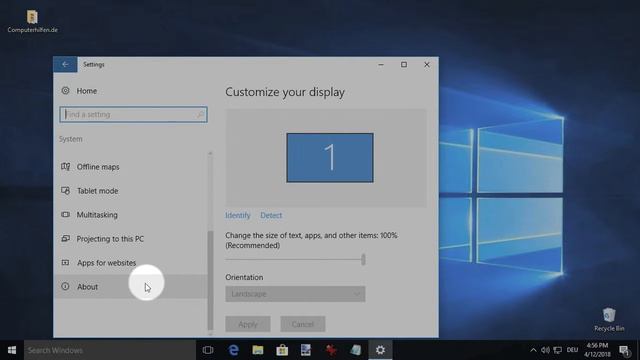Select the Tablet mode icon
This screenshot has height=360, width=640.
point(65,191)
